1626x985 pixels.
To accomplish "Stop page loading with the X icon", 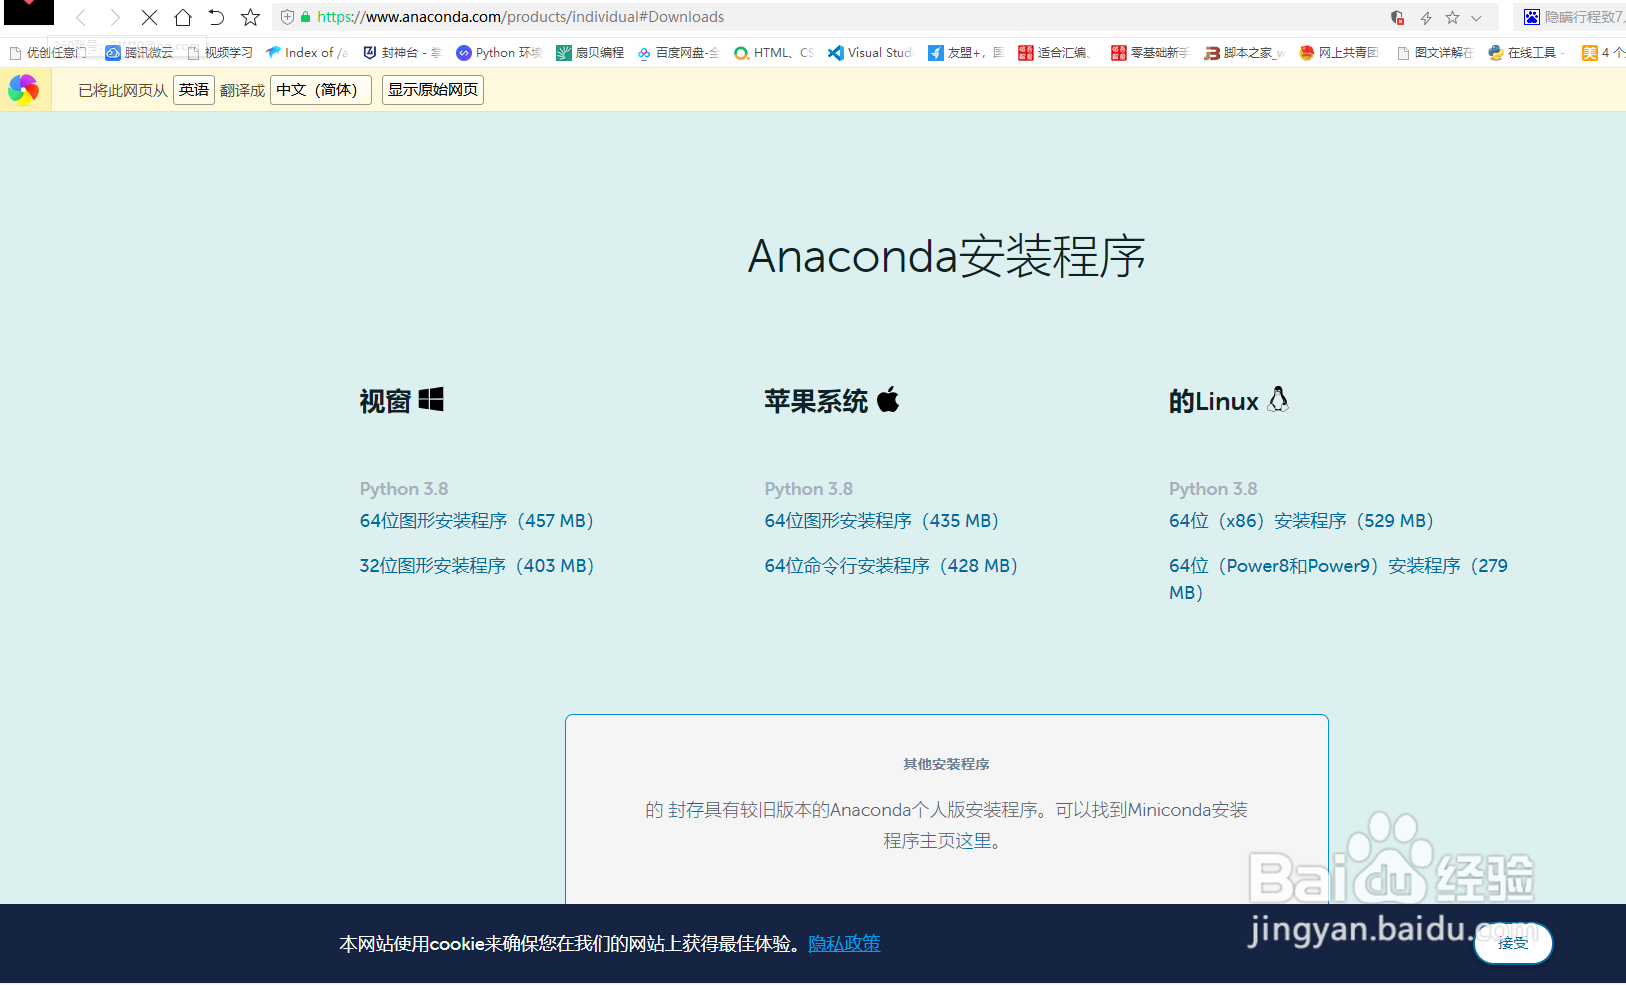I will pos(149,16).
